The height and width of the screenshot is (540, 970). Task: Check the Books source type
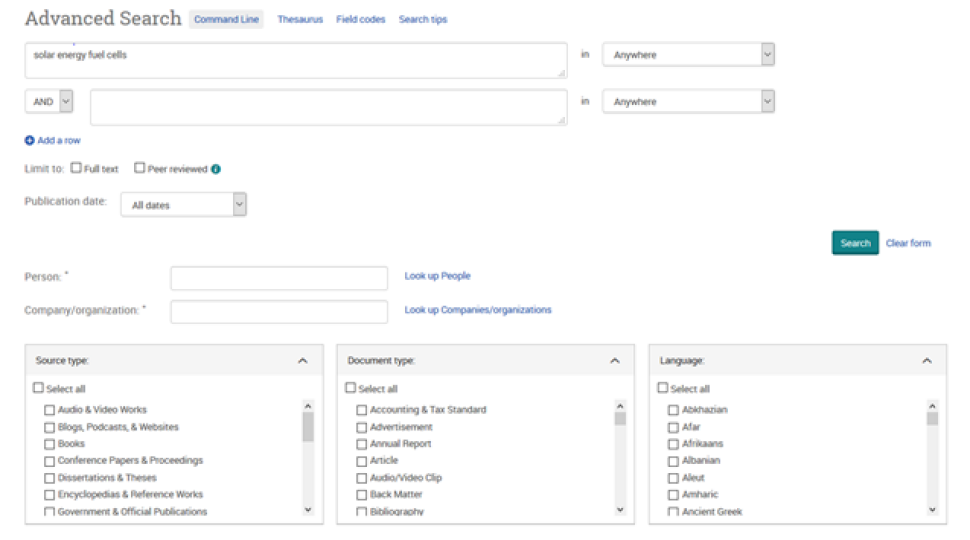pos(49,444)
